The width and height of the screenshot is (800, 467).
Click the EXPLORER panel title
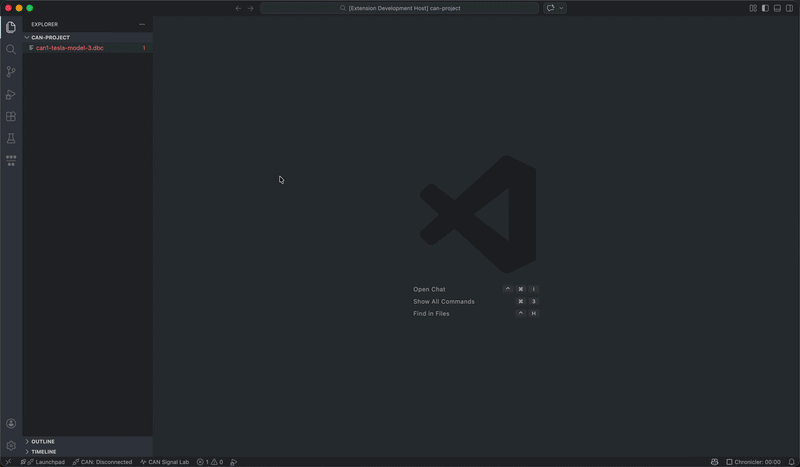[44, 24]
